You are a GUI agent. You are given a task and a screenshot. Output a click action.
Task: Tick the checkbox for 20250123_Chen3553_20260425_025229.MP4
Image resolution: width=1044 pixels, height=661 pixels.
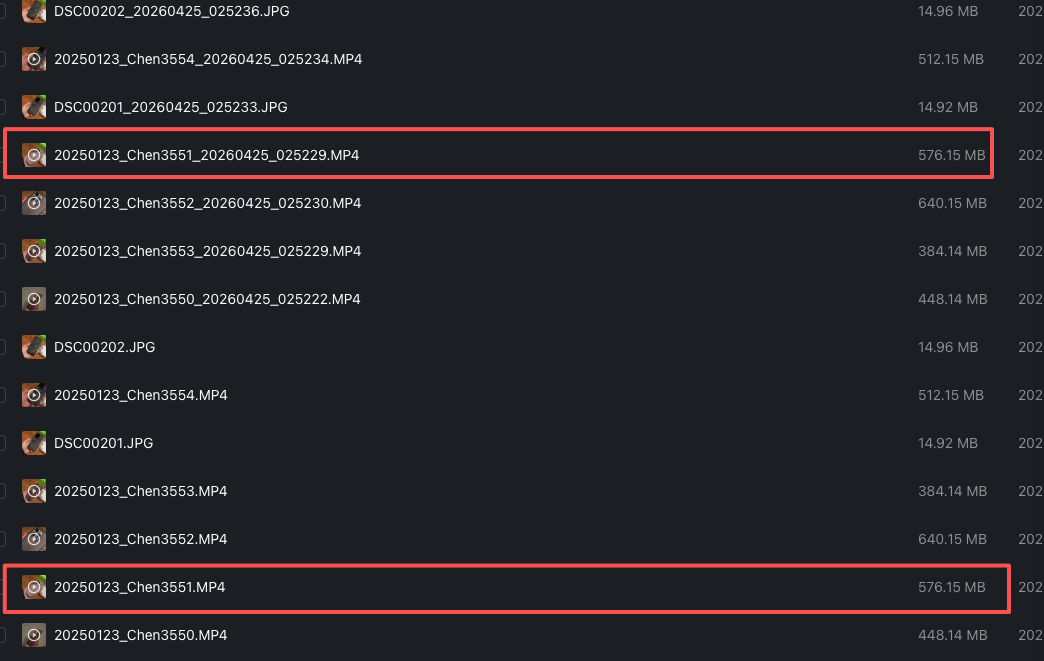click(x=2, y=251)
